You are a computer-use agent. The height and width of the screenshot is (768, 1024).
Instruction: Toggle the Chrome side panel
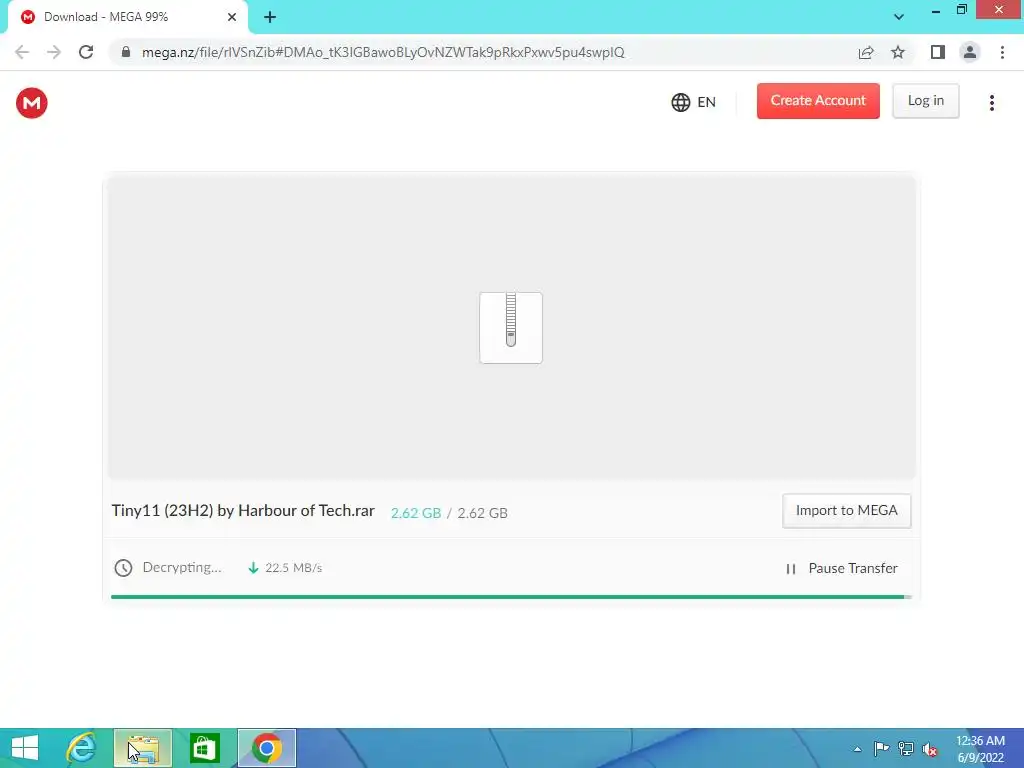[938, 52]
